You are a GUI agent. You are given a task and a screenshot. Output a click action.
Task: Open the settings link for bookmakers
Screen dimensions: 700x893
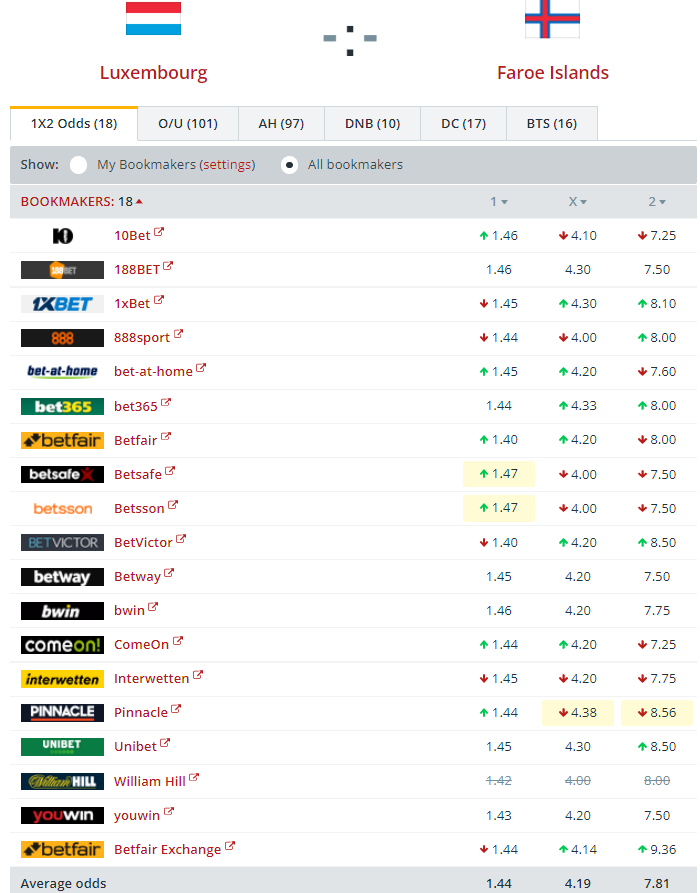tap(228, 165)
